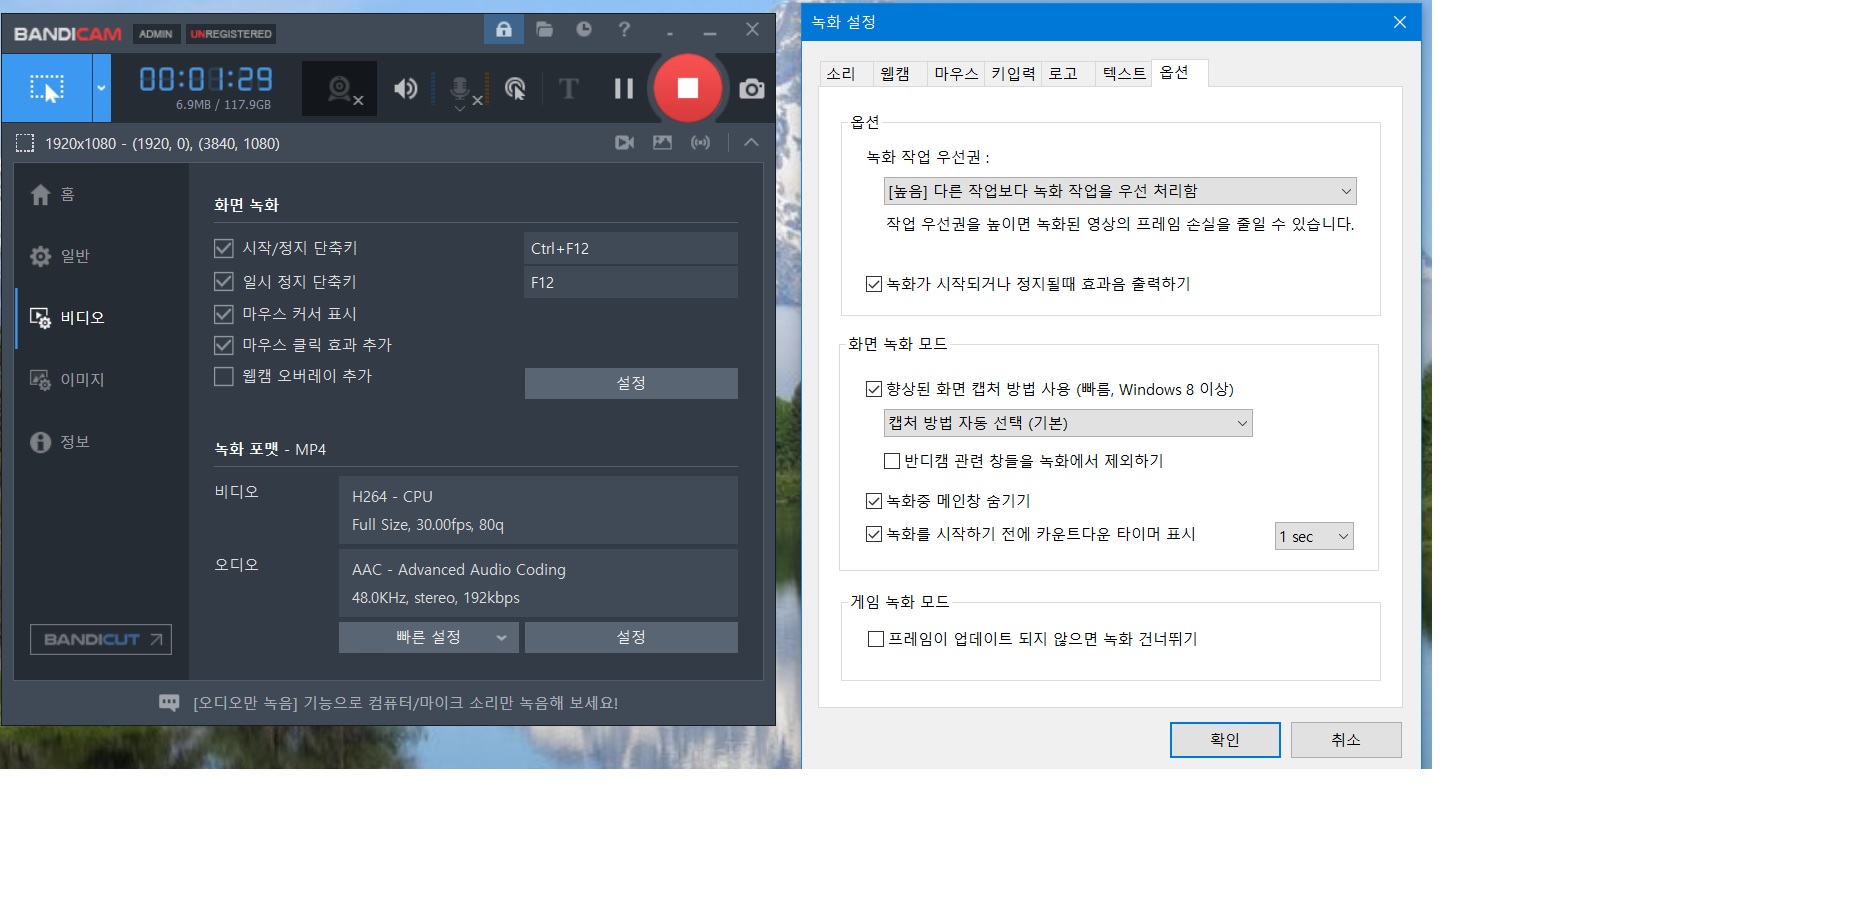Open the video list camcorder icon
This screenshot has width=1851, height=914.
(625, 143)
